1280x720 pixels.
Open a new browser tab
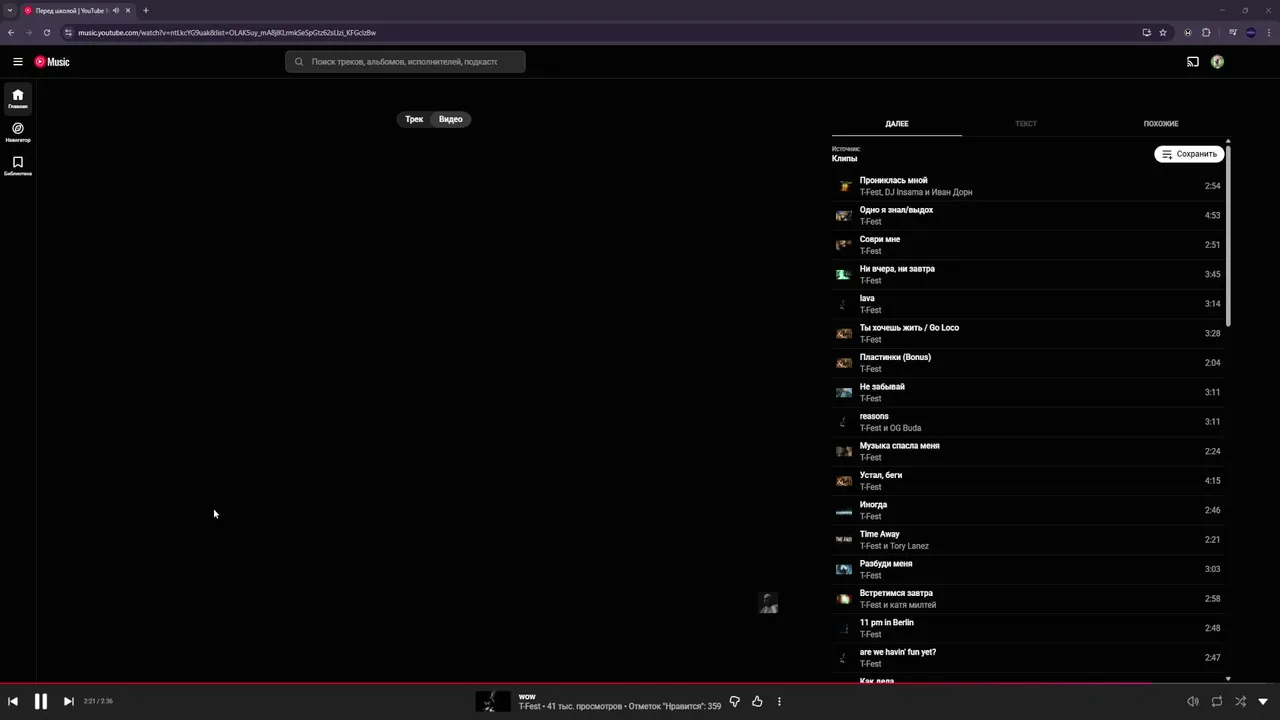point(145,10)
